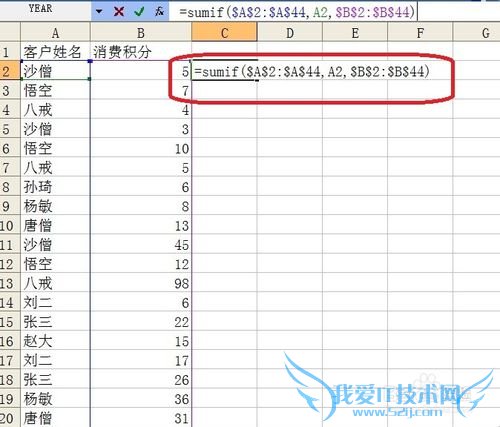
Task: Select column G header
Action: pos(477,33)
